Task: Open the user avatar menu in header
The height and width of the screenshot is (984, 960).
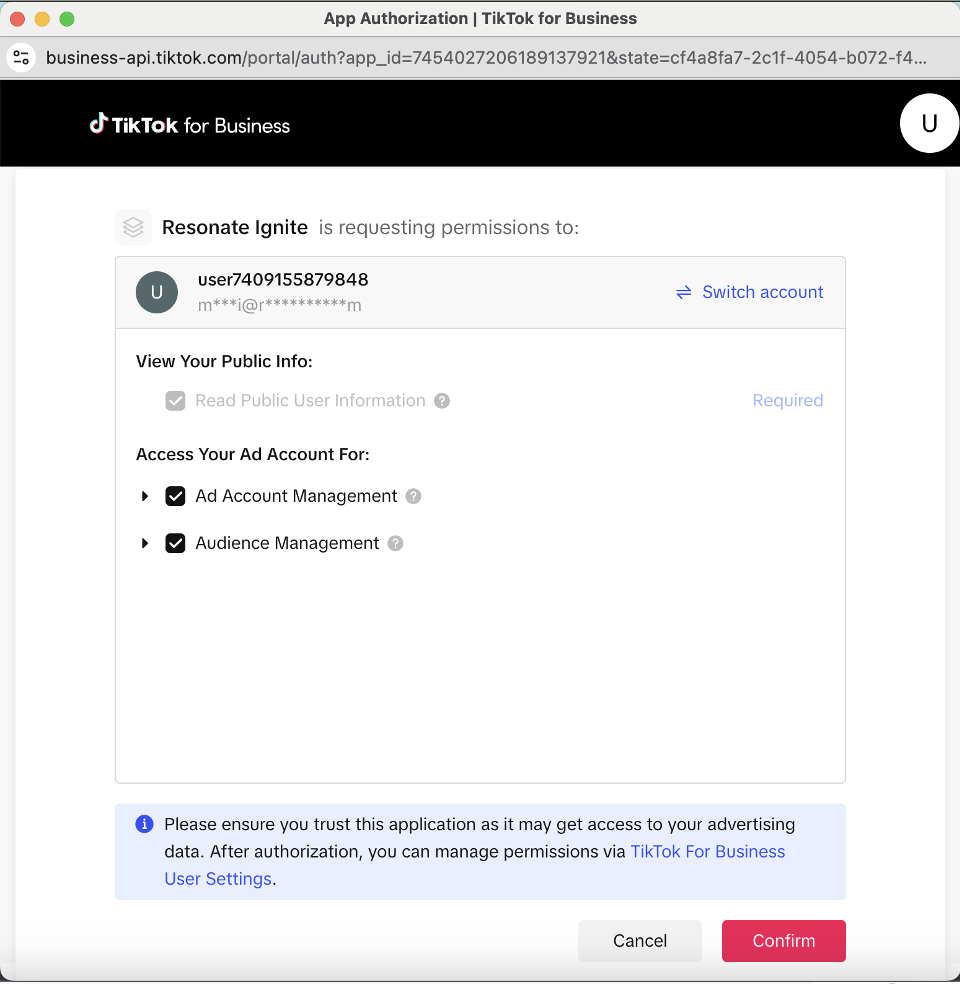Action: coord(929,123)
